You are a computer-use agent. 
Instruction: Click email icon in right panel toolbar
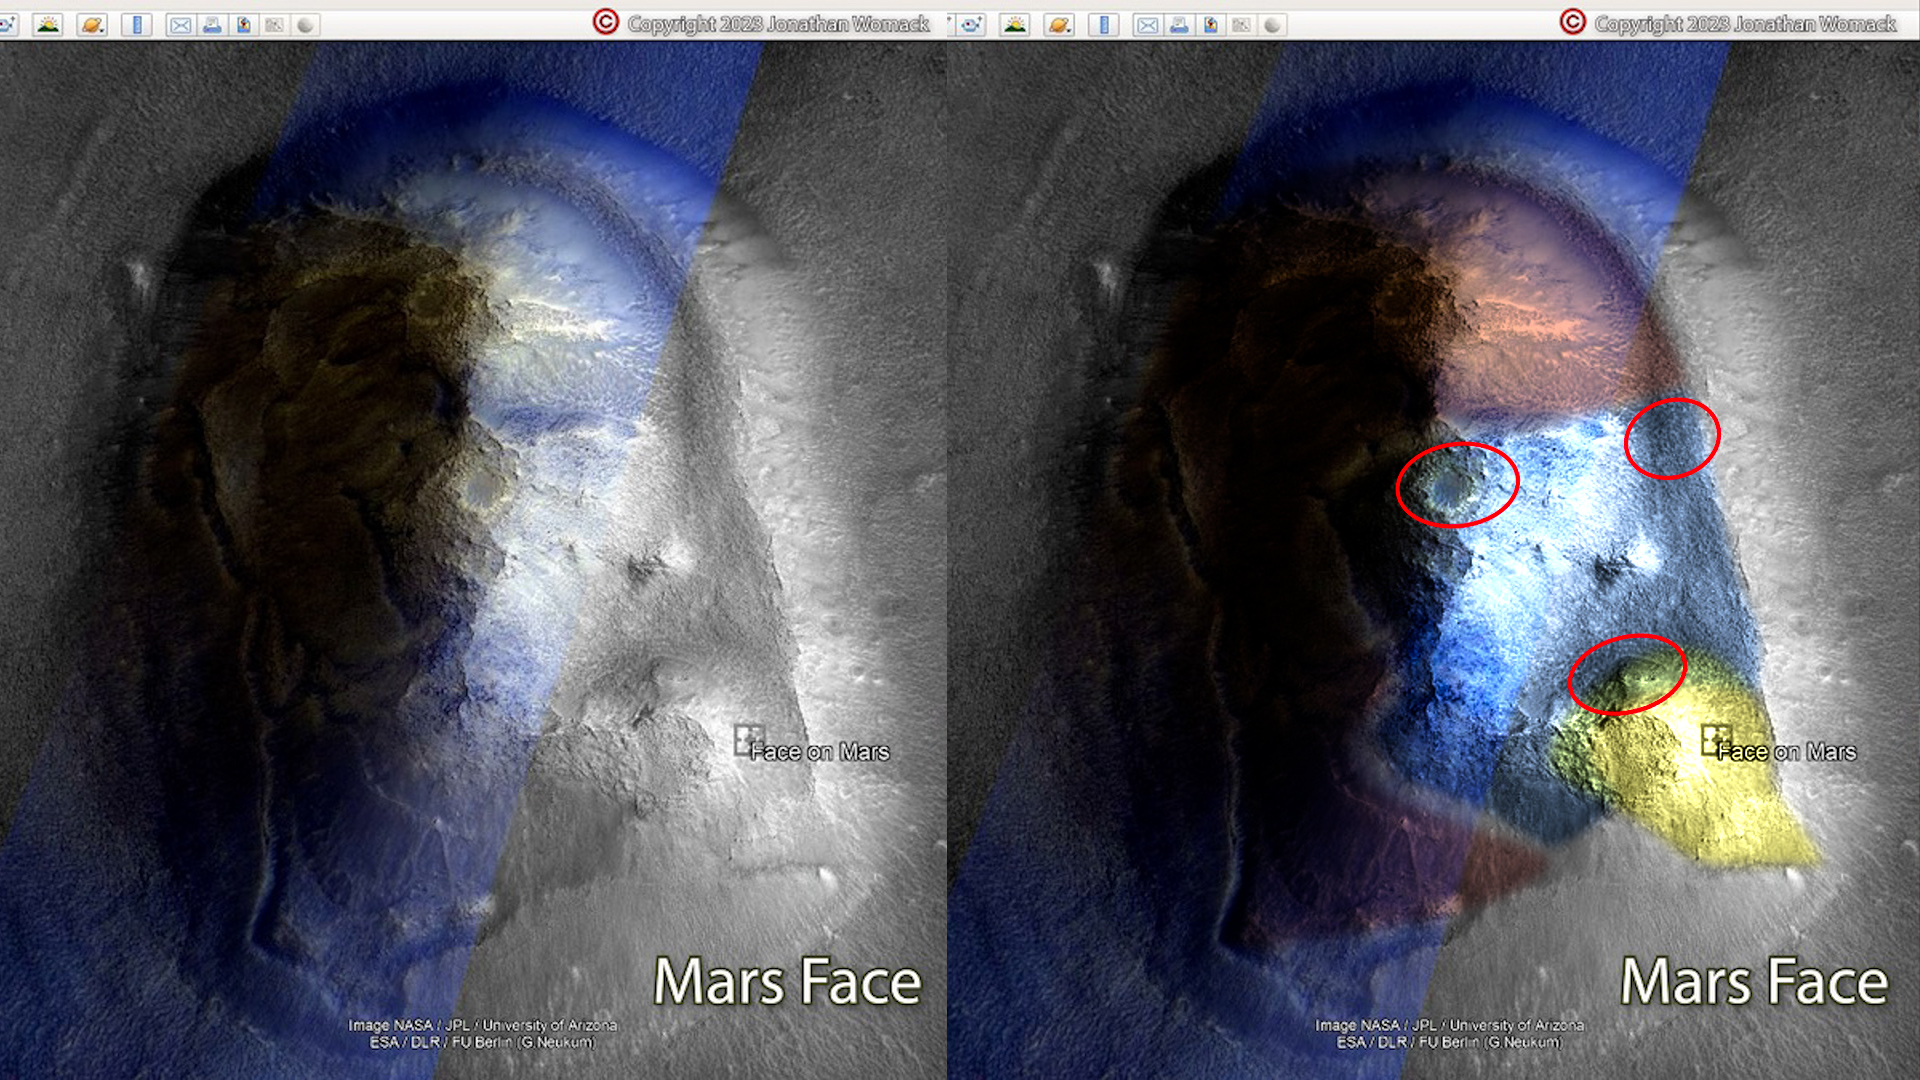click(1147, 25)
